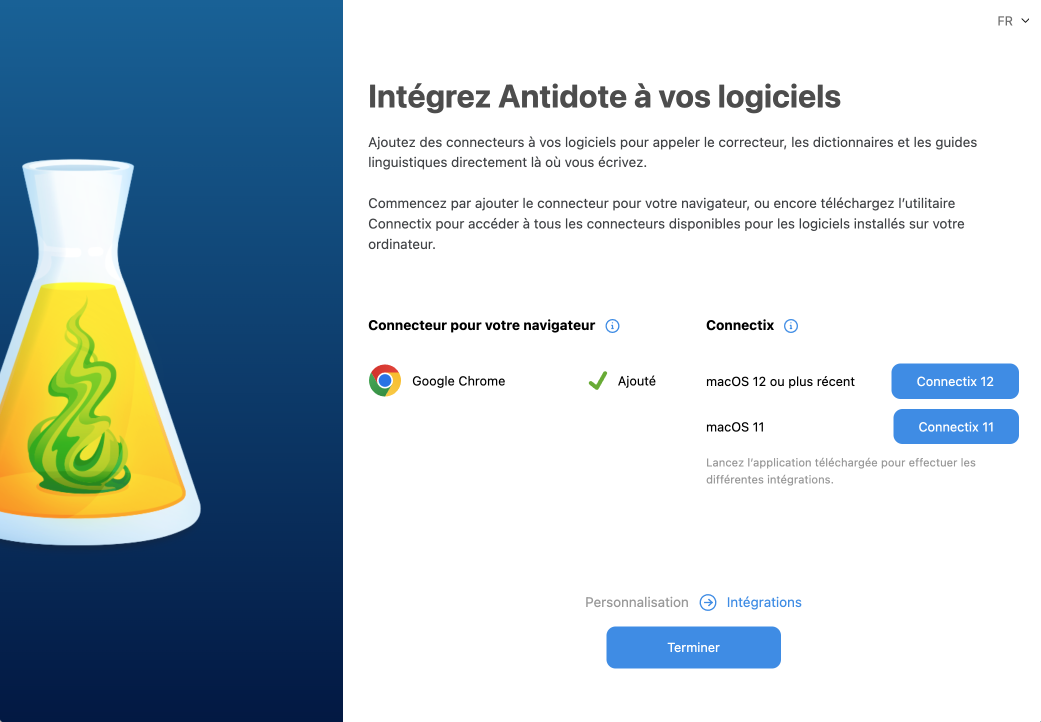Viewport: 1041px width, 722px height.
Task: Click the macOS 12 ou plus récent label
Action: click(x=780, y=382)
